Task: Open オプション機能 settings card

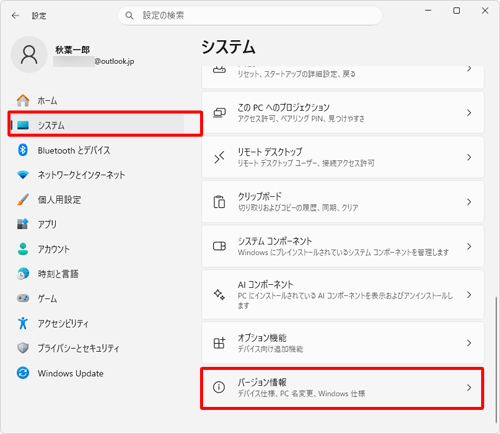Action: [x=343, y=343]
